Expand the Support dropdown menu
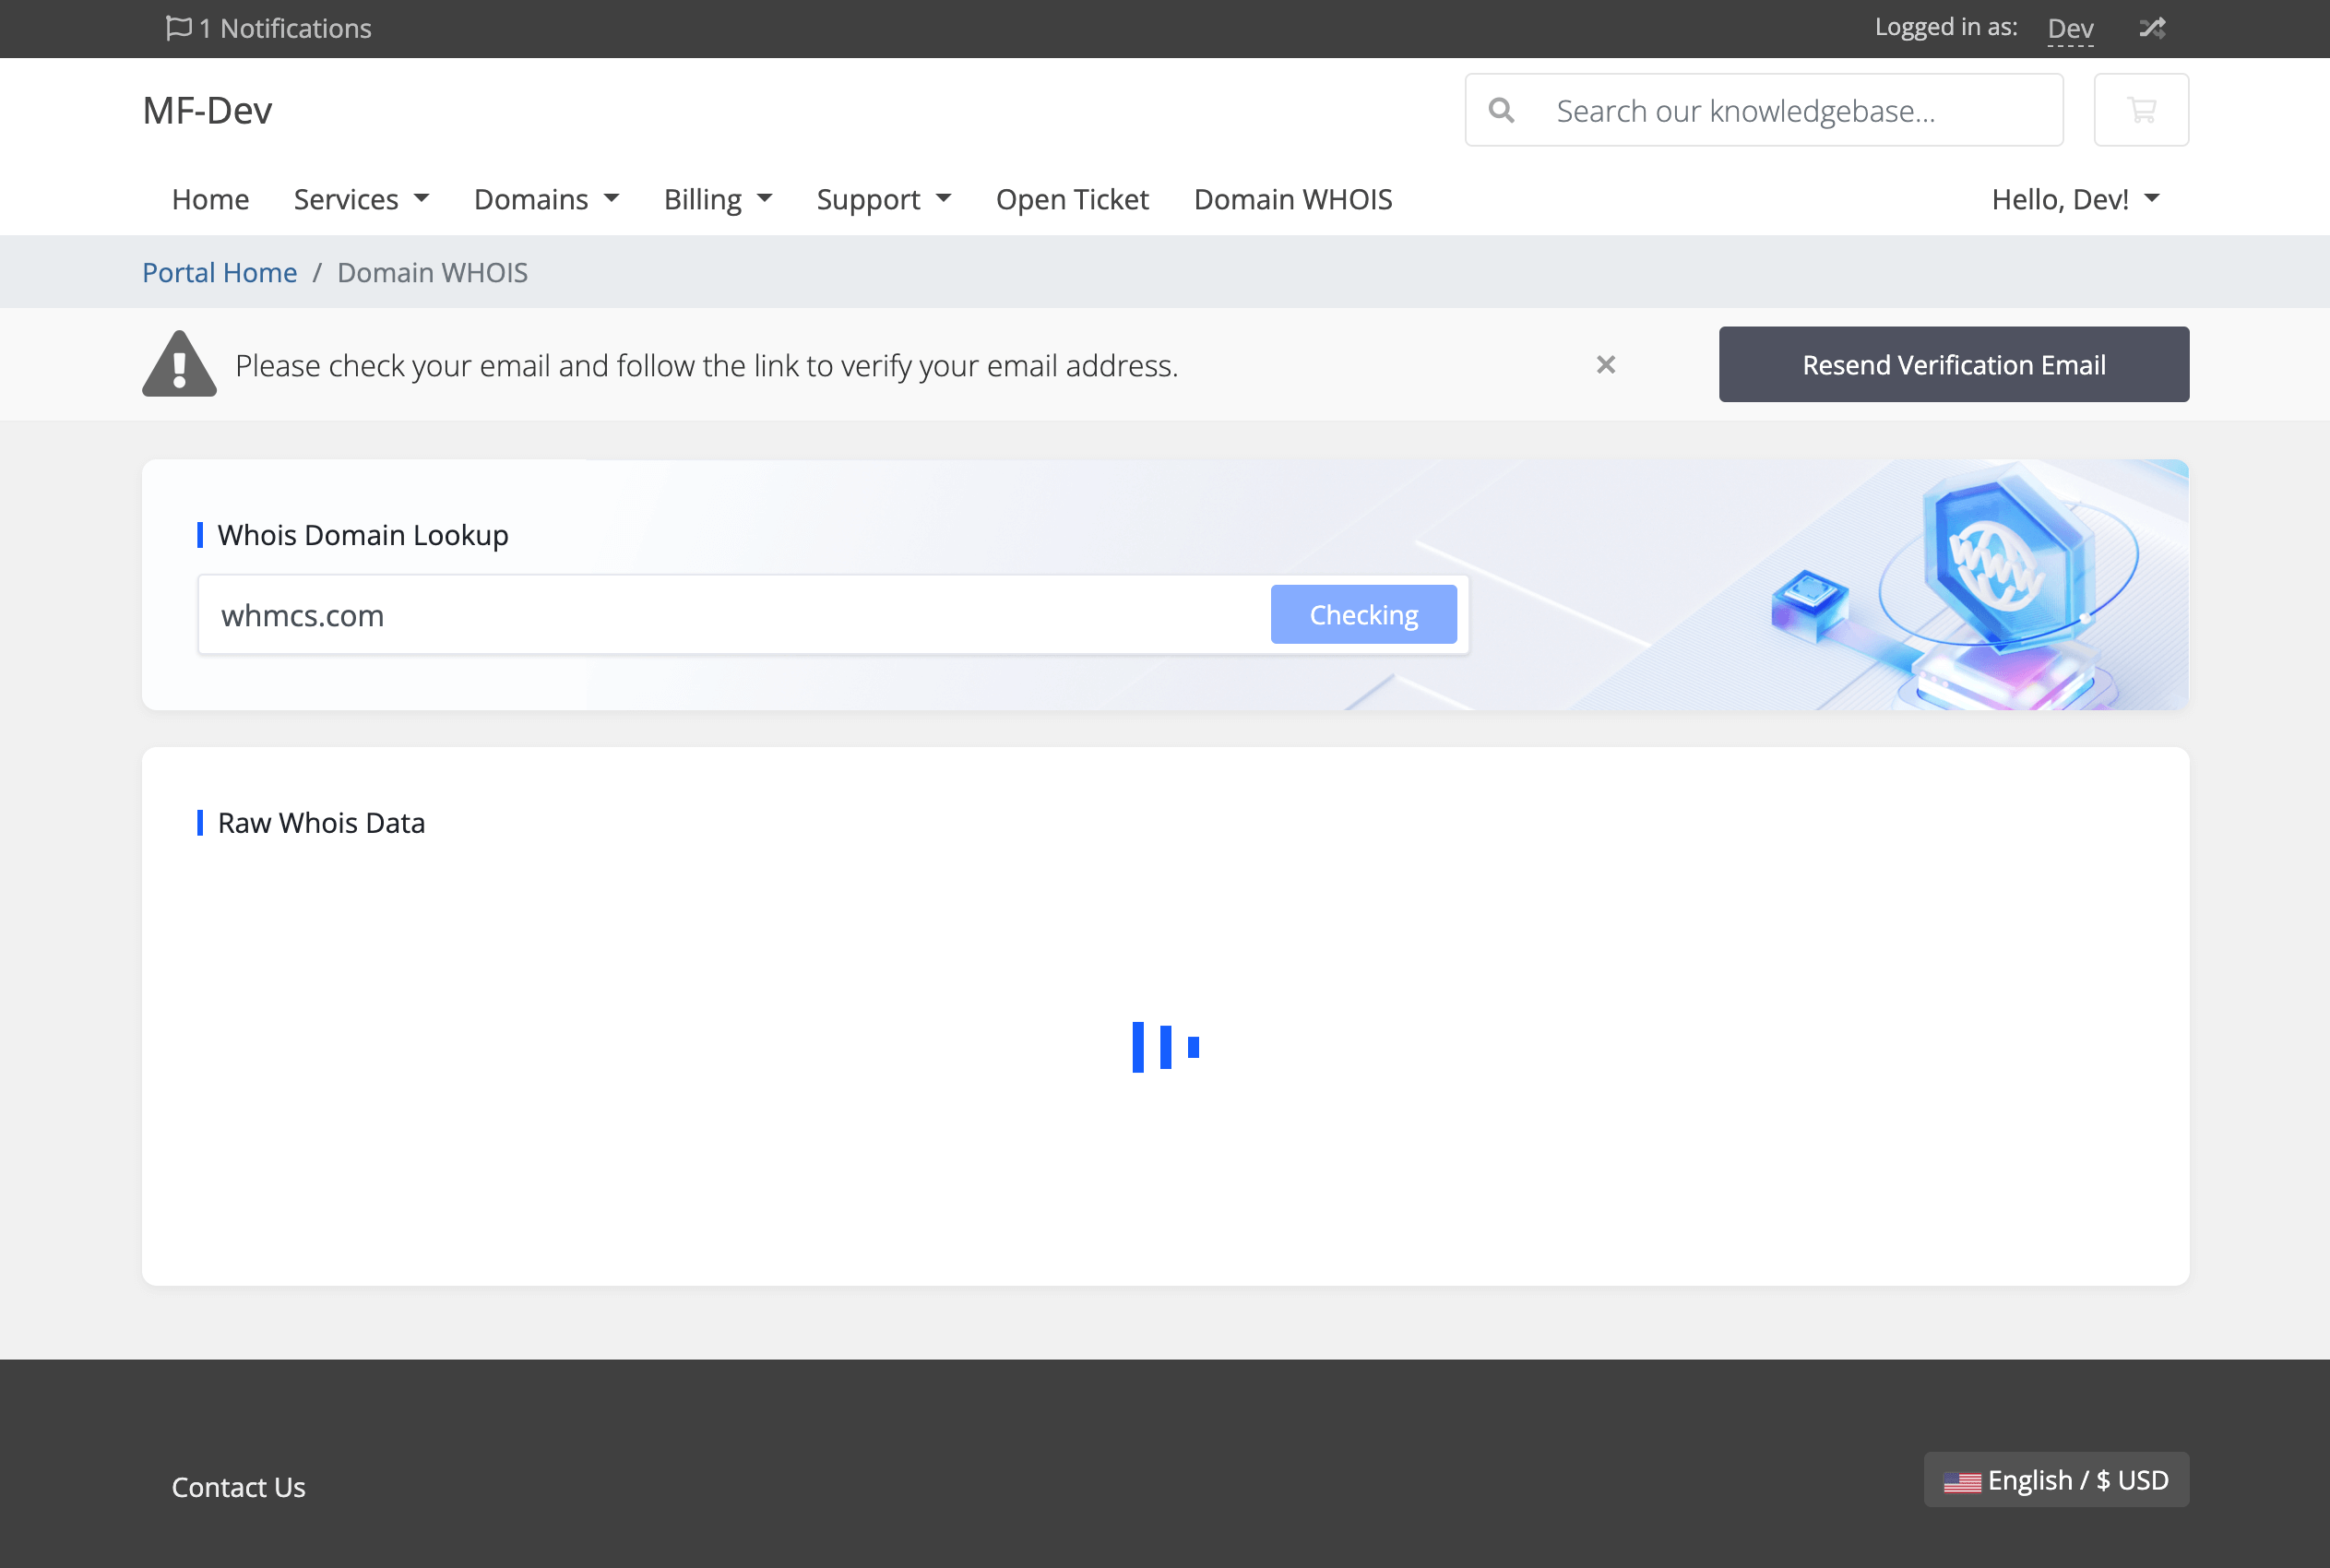The height and width of the screenshot is (1568, 2330). pyautogui.click(x=884, y=199)
